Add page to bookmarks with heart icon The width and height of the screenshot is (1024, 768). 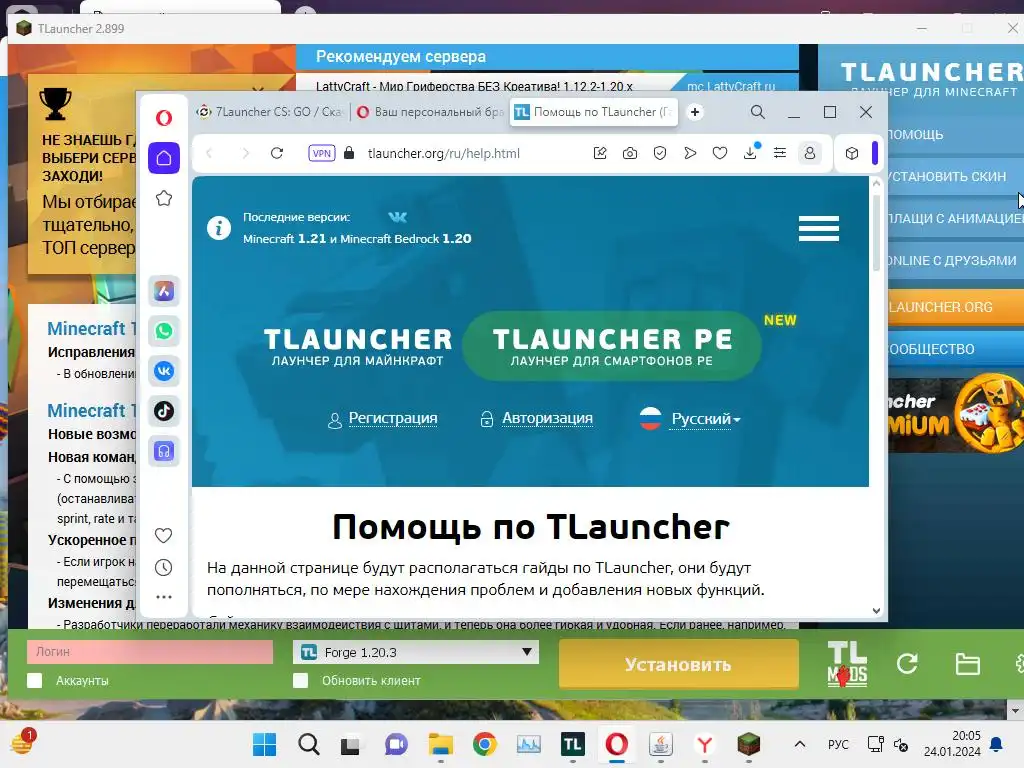(x=720, y=153)
